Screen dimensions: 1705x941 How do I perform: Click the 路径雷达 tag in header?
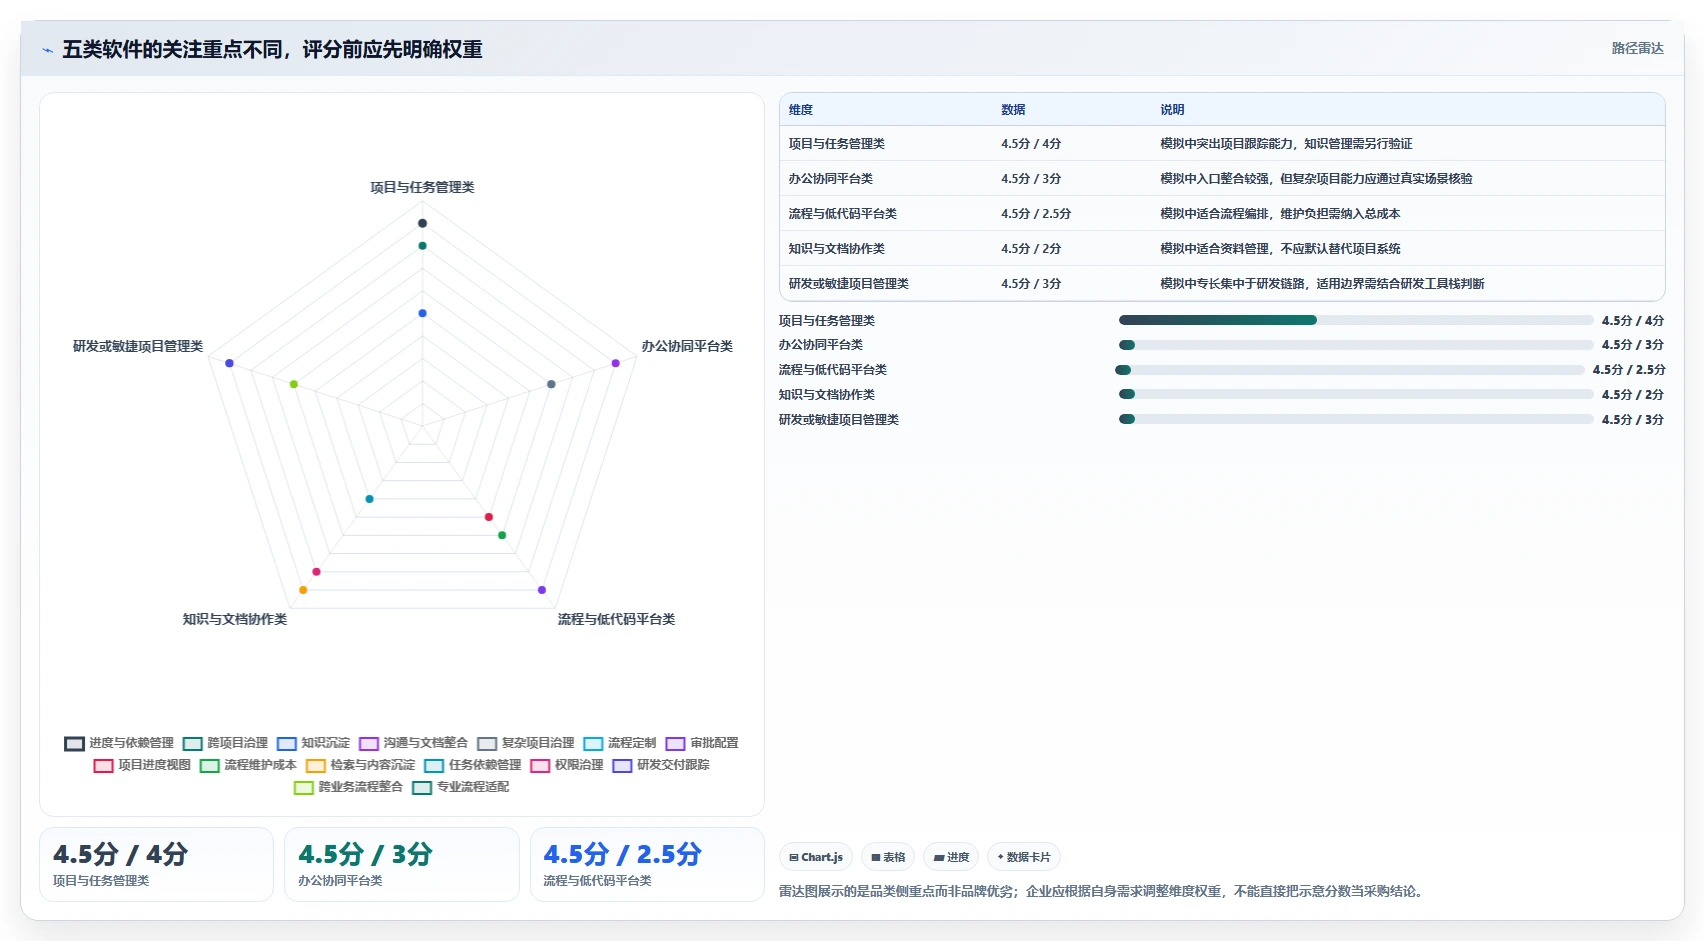[x=1637, y=48]
